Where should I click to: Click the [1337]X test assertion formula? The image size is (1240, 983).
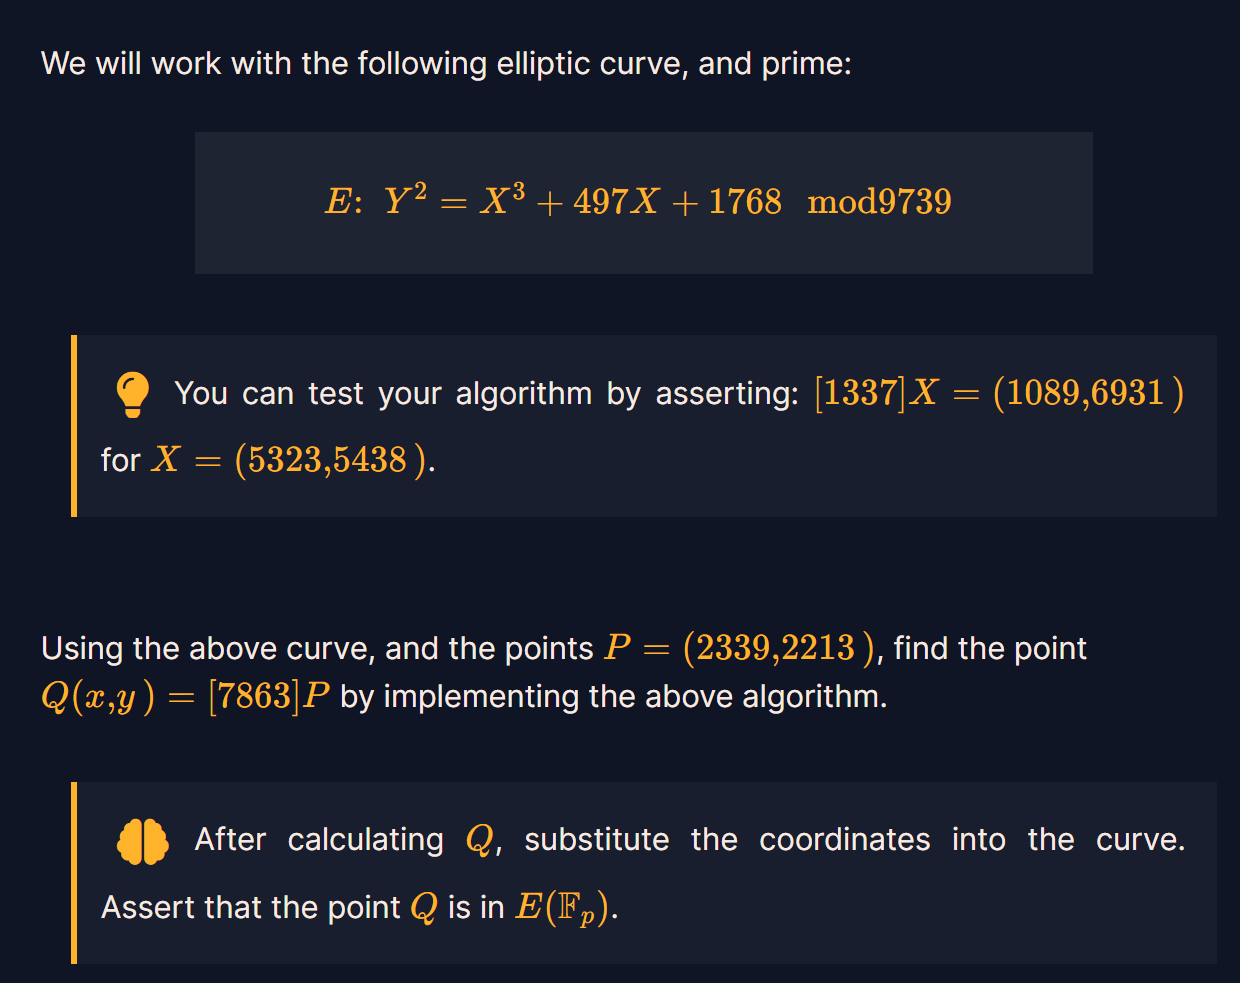pyautogui.click(x=998, y=393)
